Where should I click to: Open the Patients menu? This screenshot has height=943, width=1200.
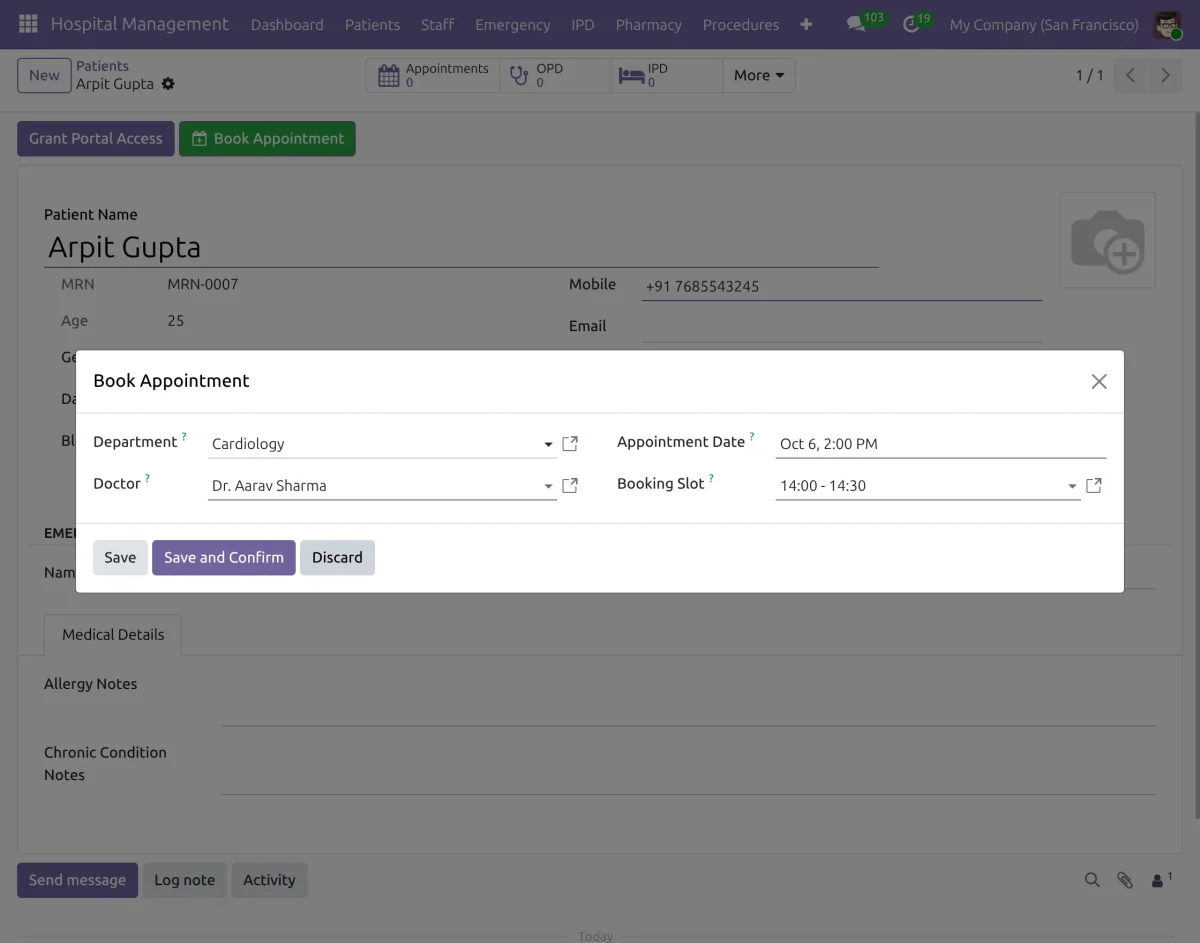[372, 24]
